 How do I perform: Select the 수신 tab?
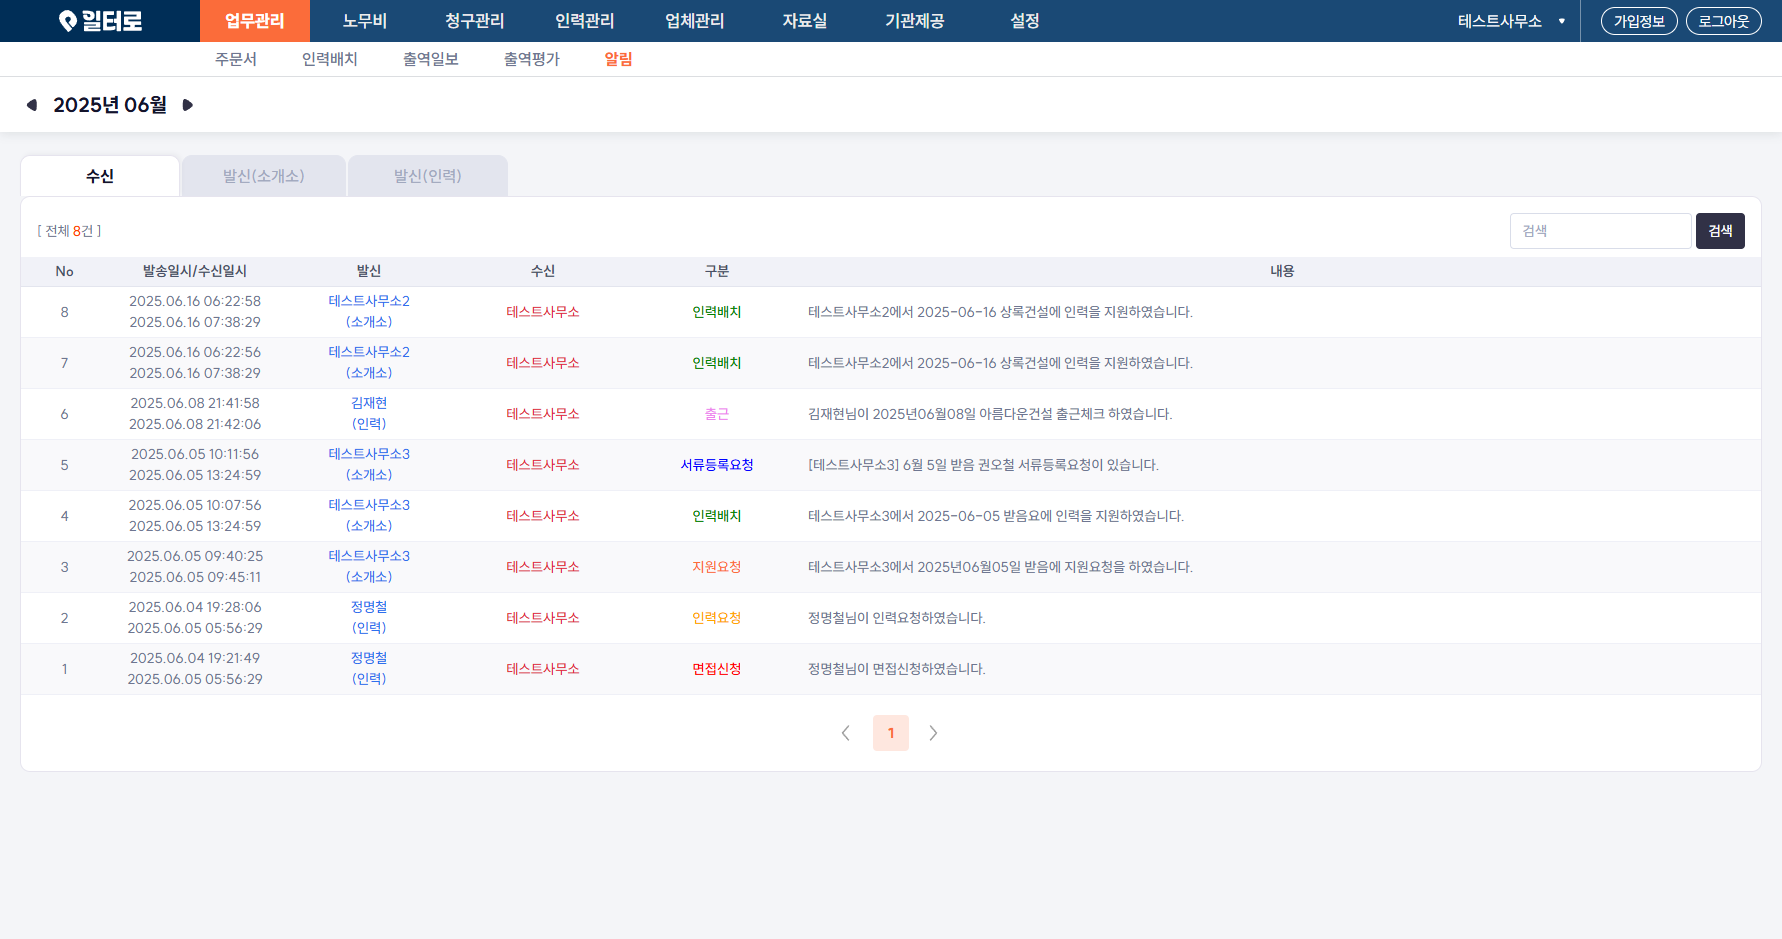pyautogui.click(x=100, y=176)
